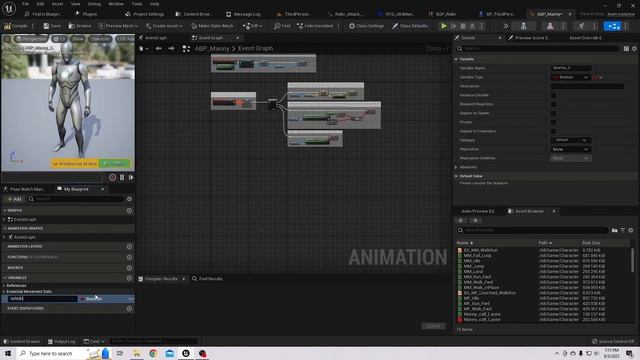Open the Find Results tab
Screen dimensions: 640x360
(x=207, y=279)
